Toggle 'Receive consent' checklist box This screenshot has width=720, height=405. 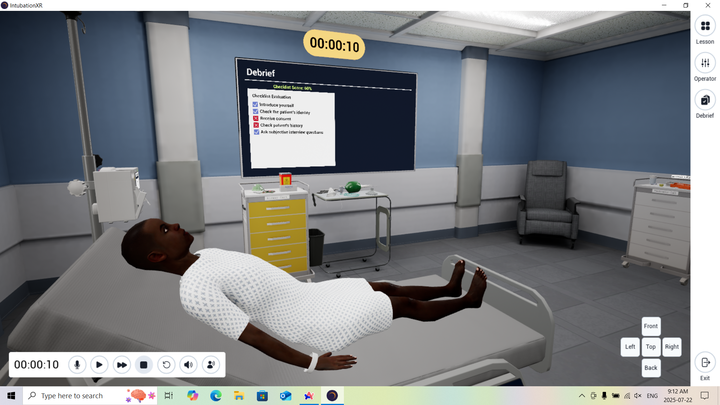click(256, 118)
